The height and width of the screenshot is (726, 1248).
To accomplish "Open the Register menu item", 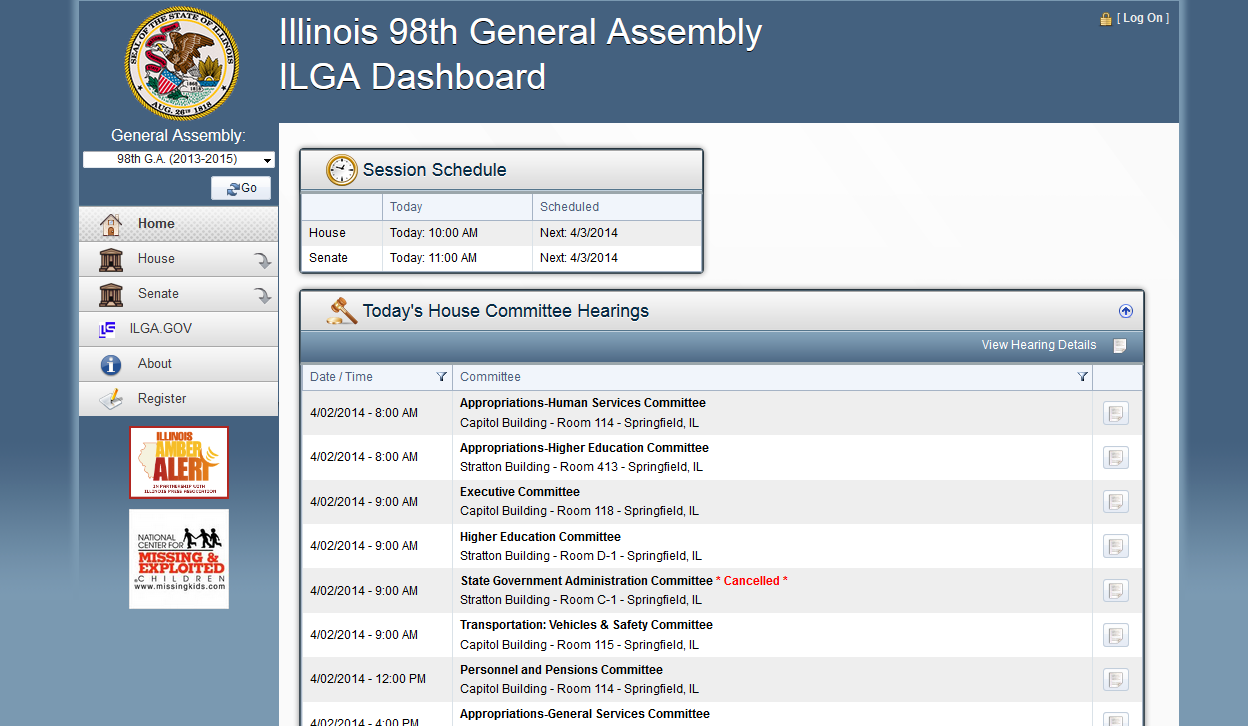I will coord(179,399).
